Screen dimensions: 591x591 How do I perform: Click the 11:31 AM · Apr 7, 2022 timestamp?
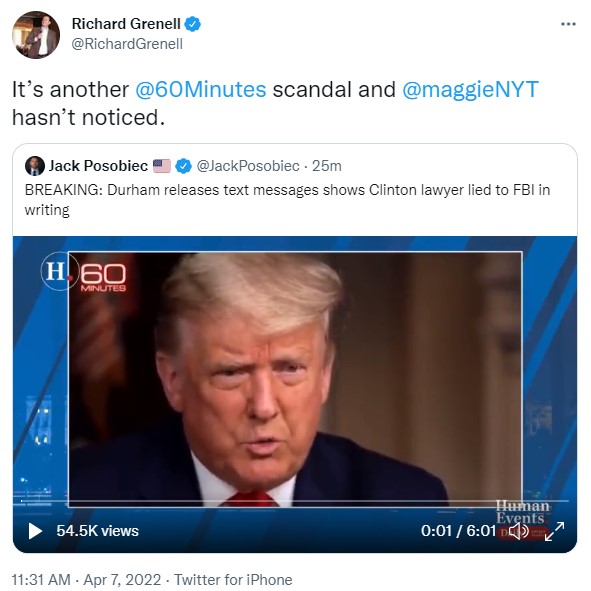tap(86, 580)
